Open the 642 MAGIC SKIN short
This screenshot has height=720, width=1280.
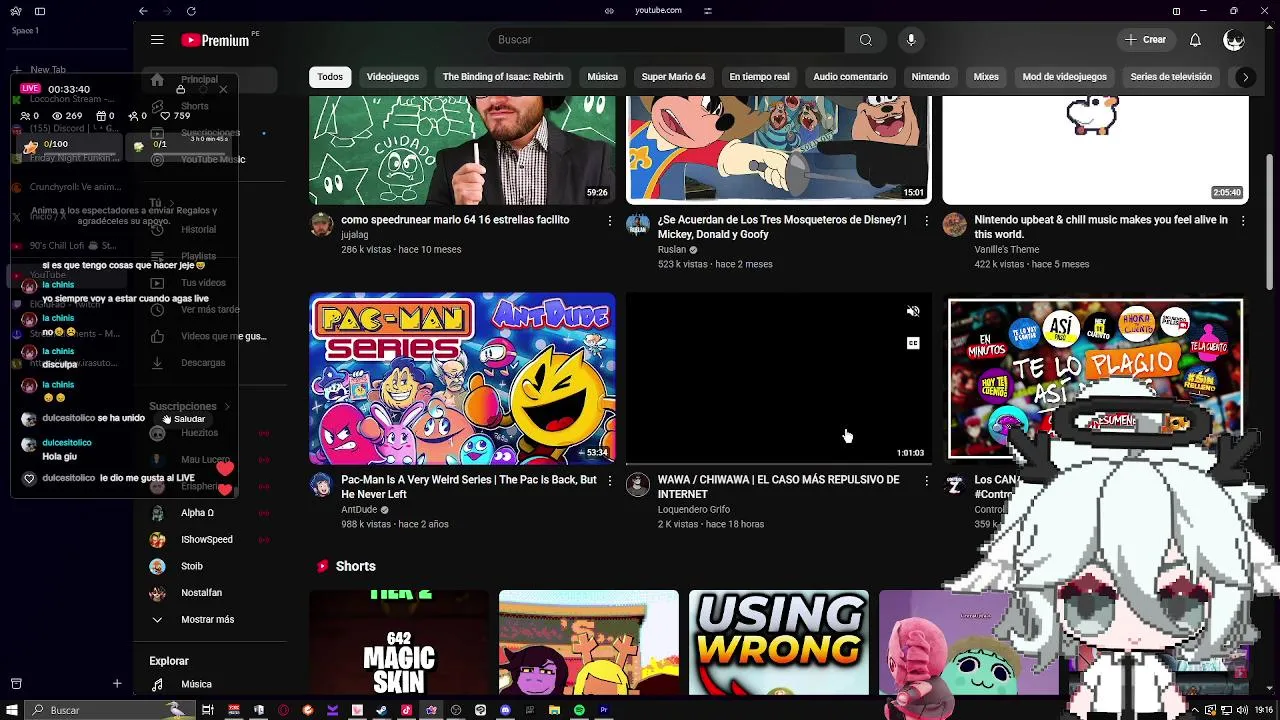pos(399,643)
